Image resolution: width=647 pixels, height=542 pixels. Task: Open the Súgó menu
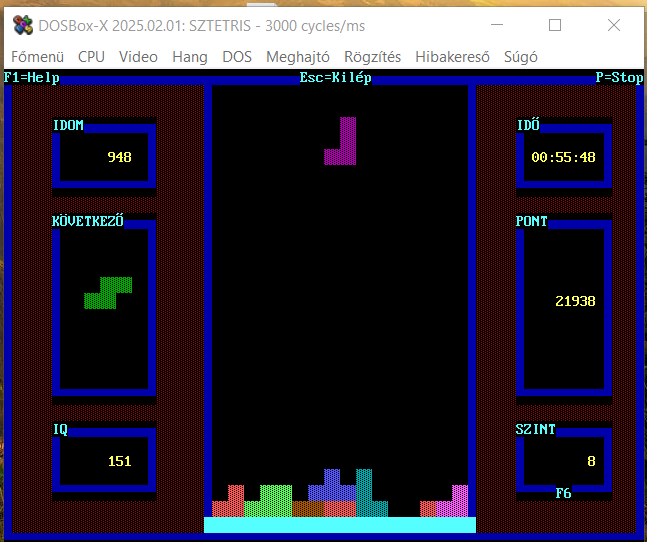click(521, 57)
